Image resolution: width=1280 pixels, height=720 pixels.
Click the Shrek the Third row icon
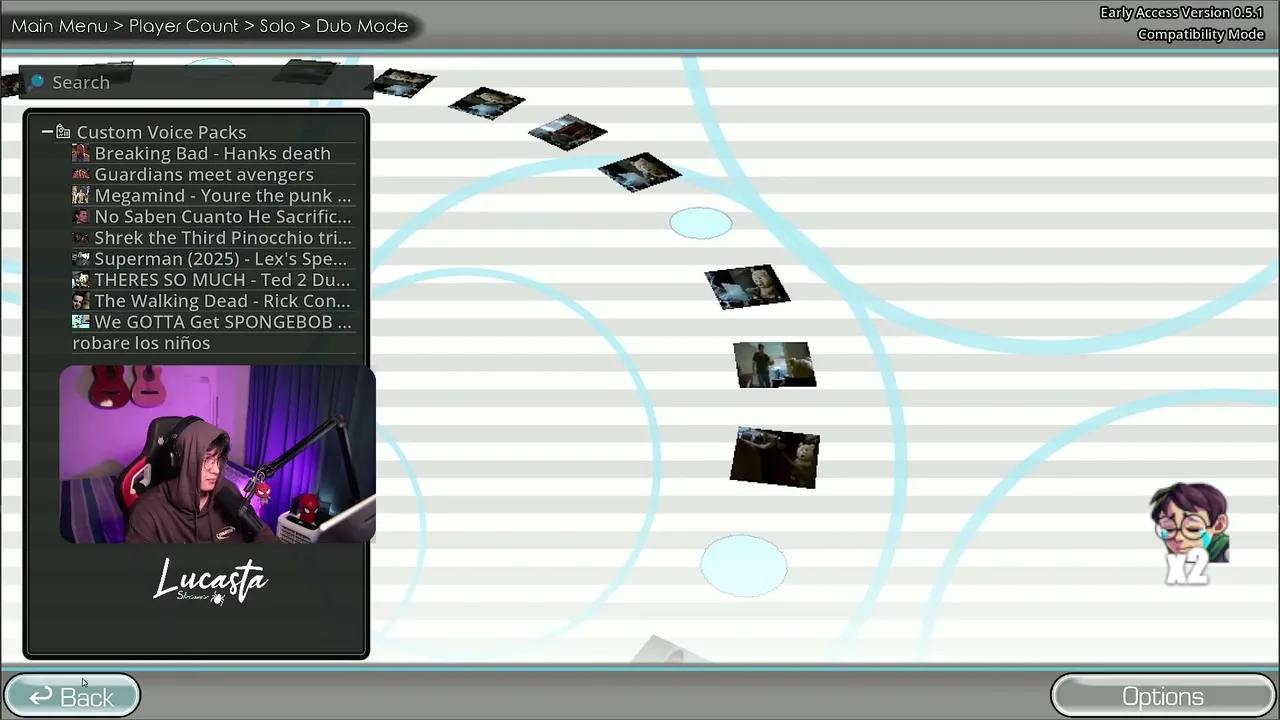[x=81, y=238]
